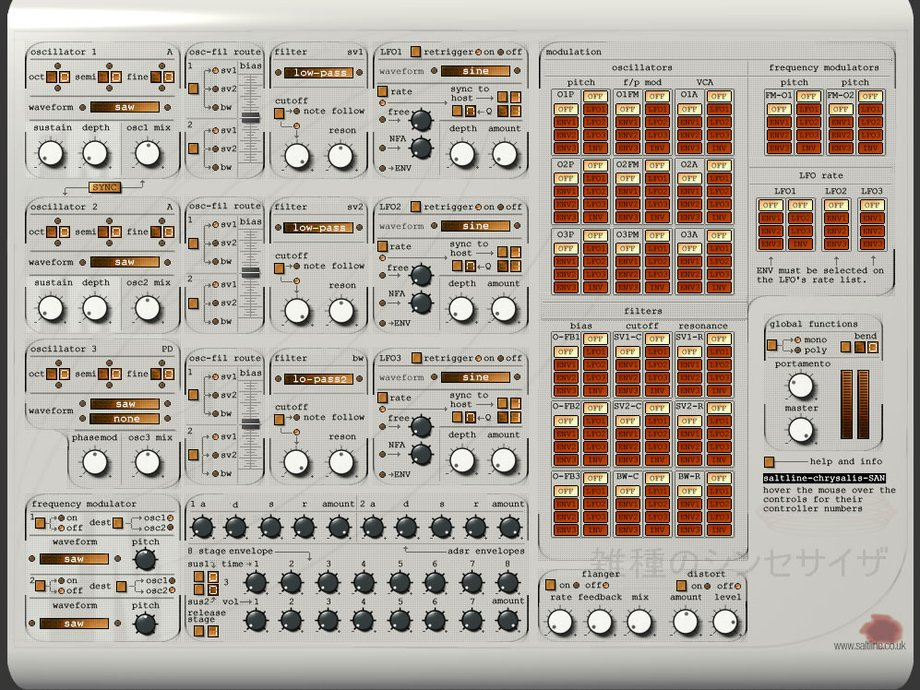920x690 pixels.
Task: Click the oscillator 3 phasemod knob
Action: point(94,462)
